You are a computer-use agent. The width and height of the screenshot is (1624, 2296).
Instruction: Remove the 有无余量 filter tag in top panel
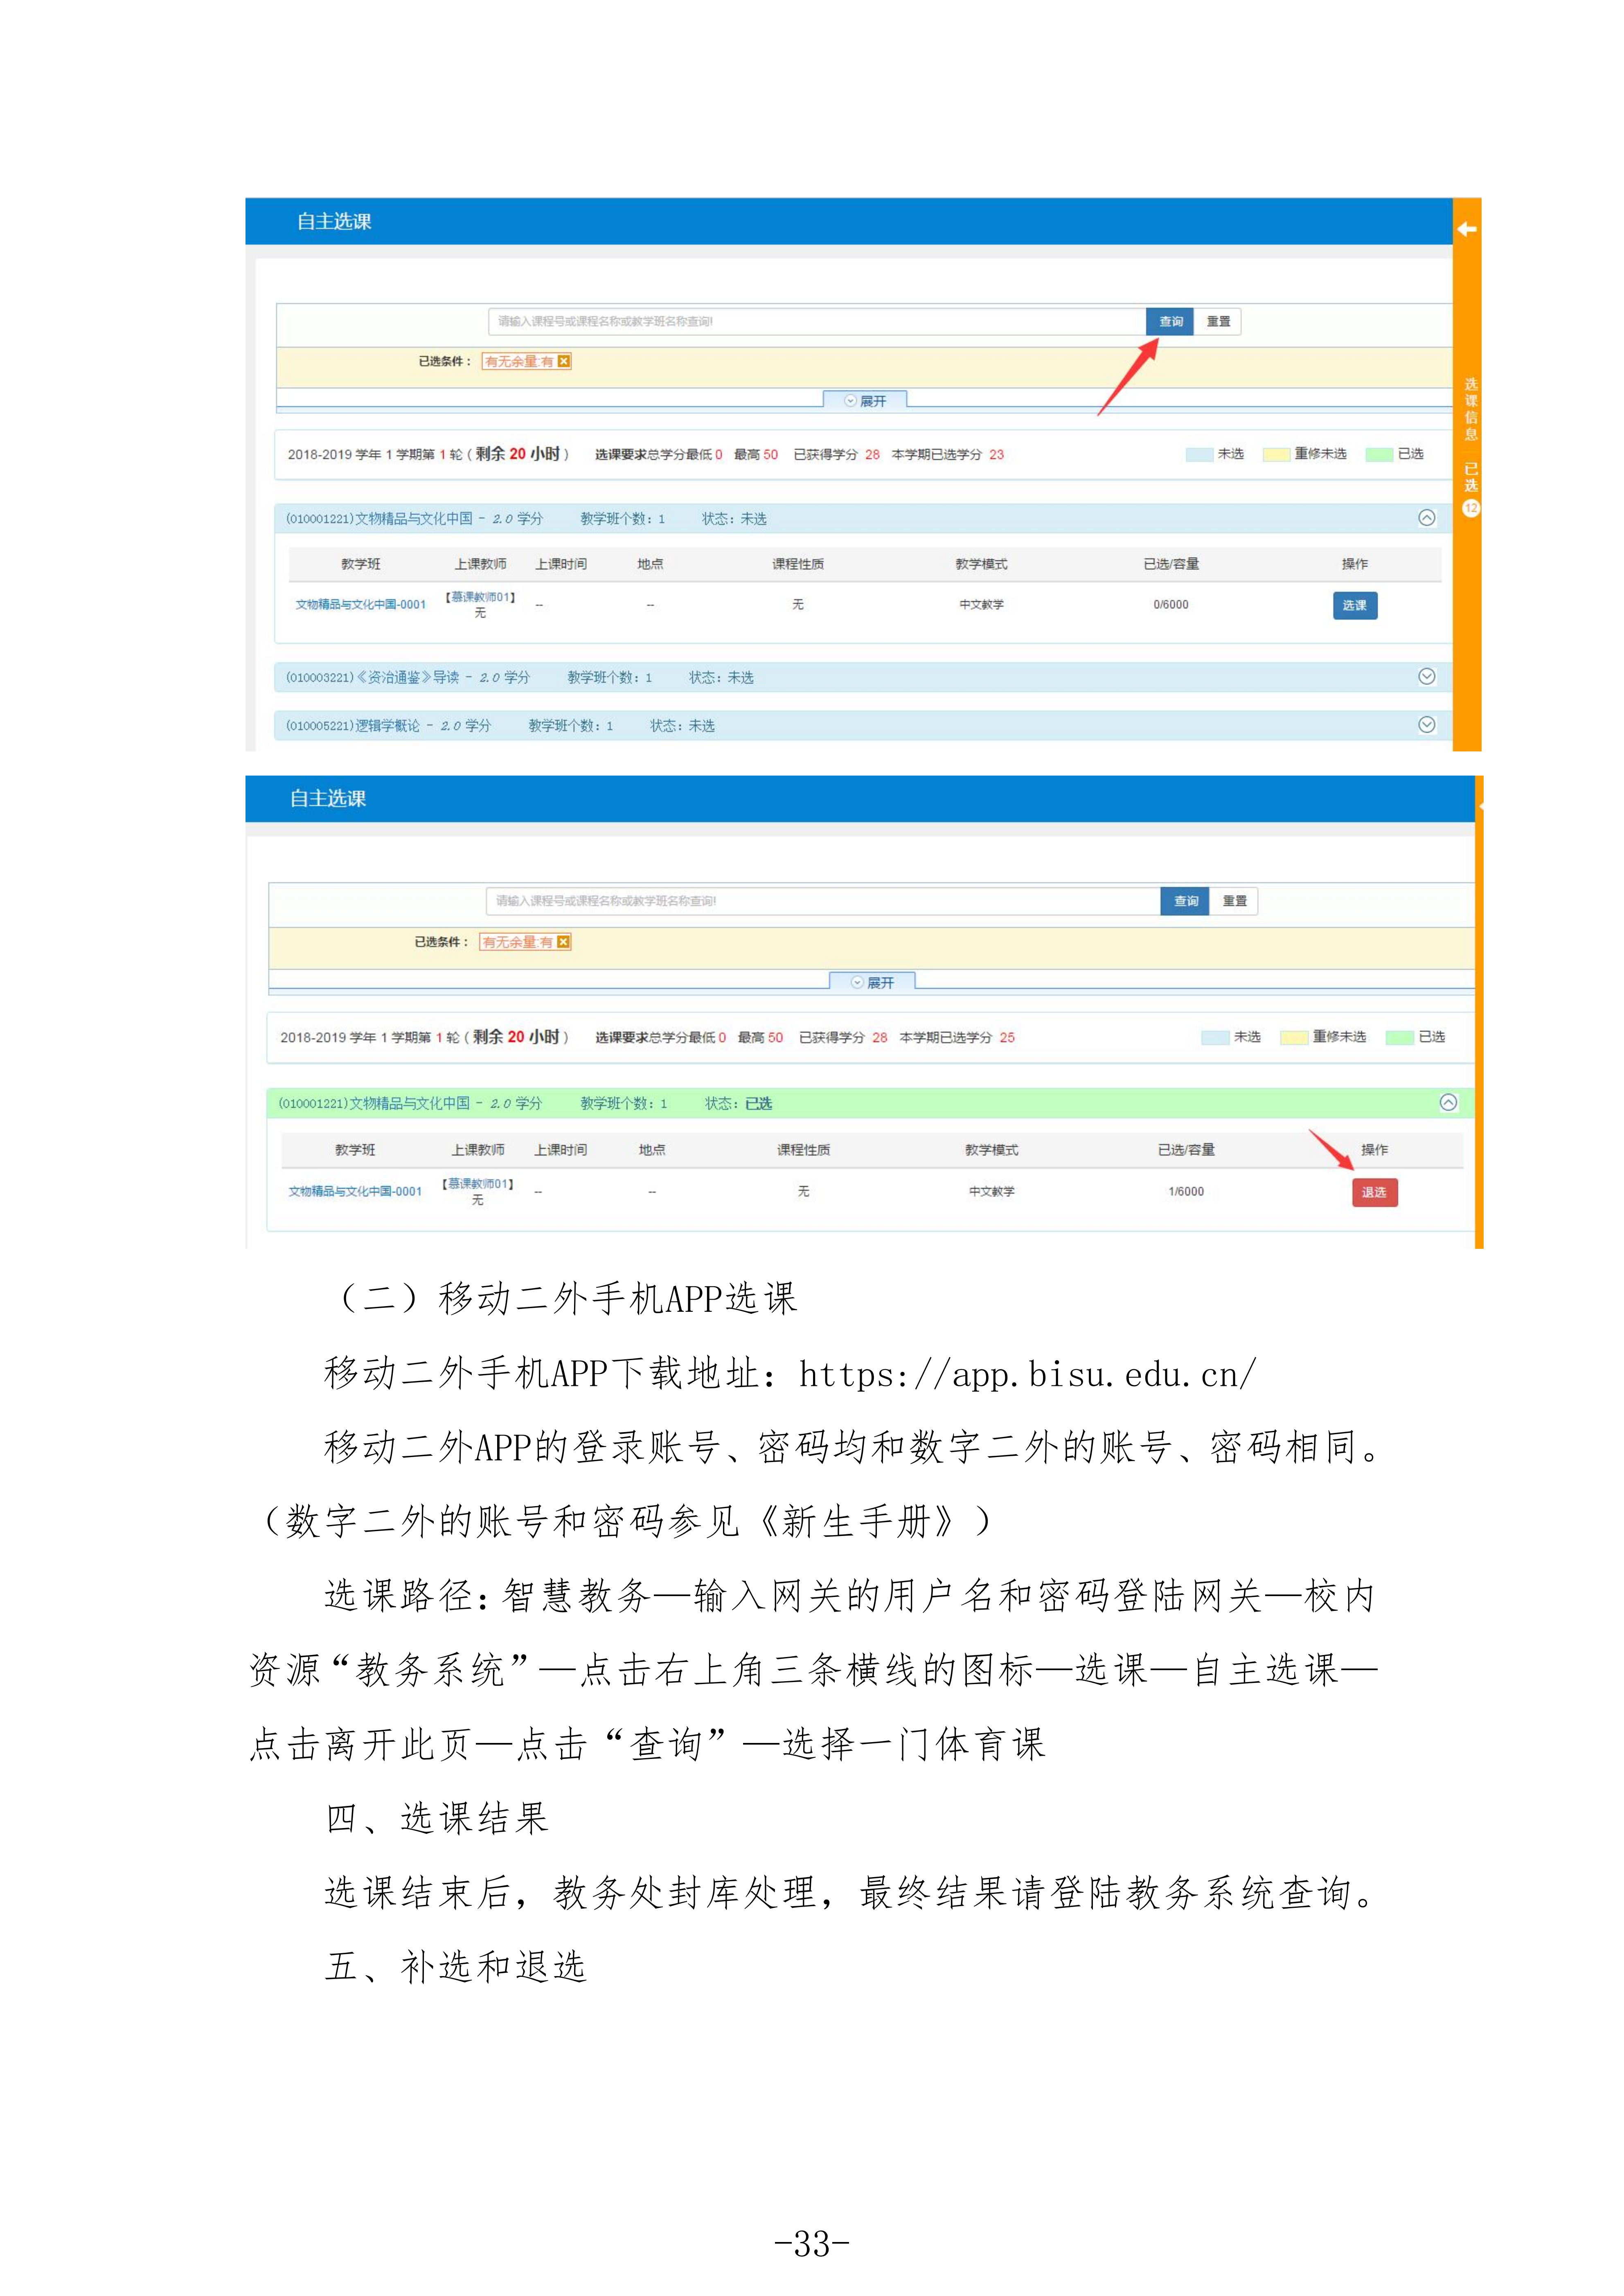coord(564,361)
